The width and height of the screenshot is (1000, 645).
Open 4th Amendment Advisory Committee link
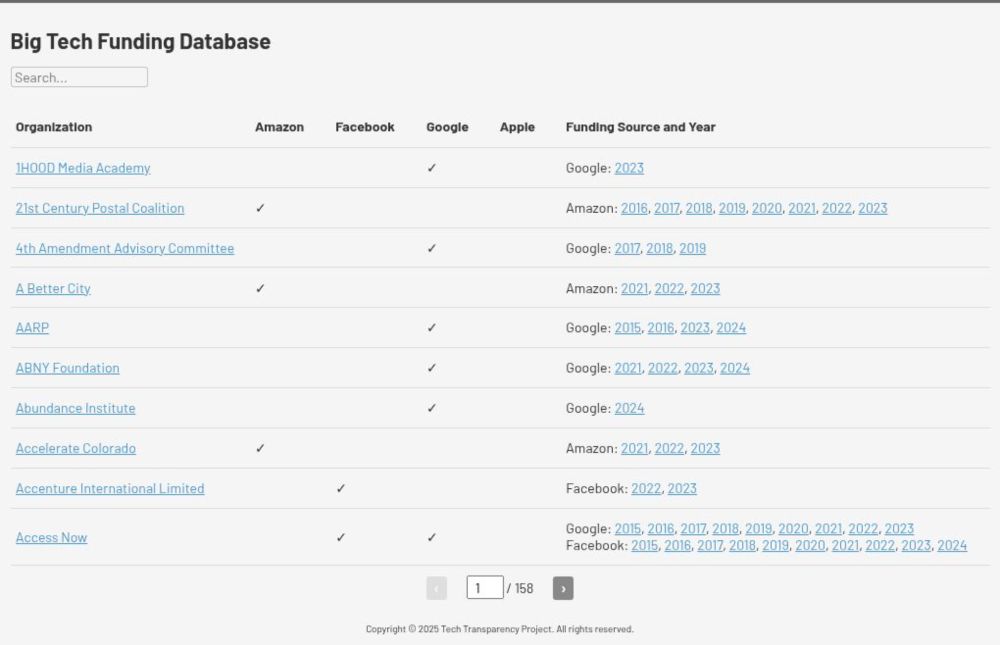(x=125, y=248)
